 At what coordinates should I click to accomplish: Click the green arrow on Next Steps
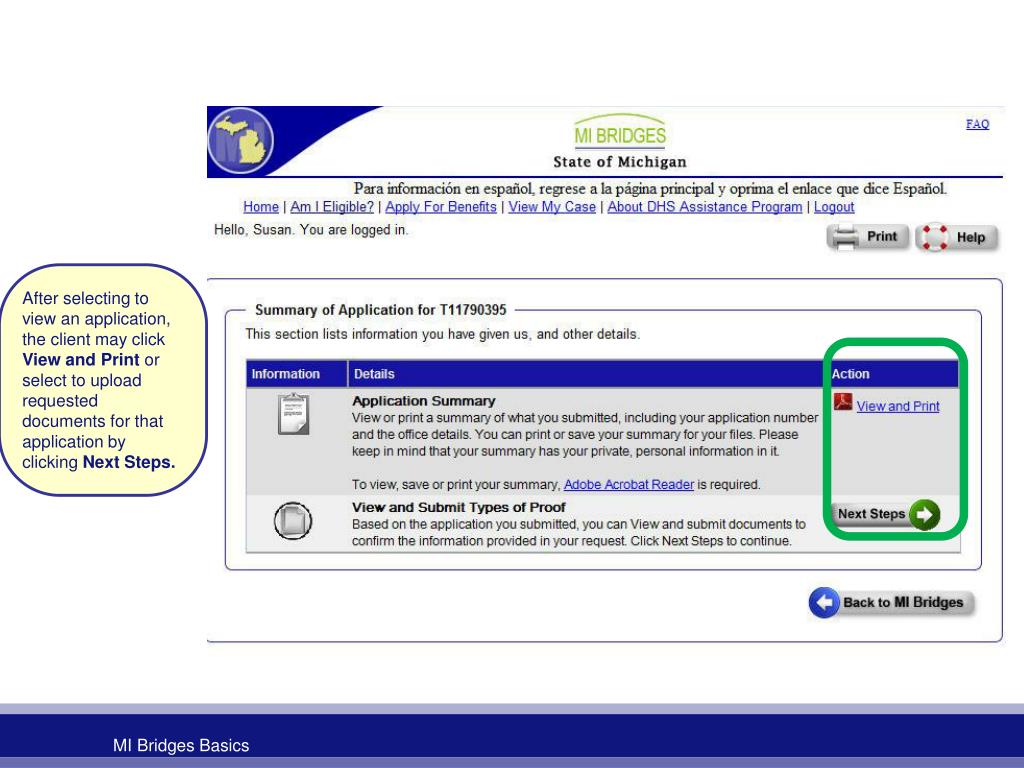[924, 515]
